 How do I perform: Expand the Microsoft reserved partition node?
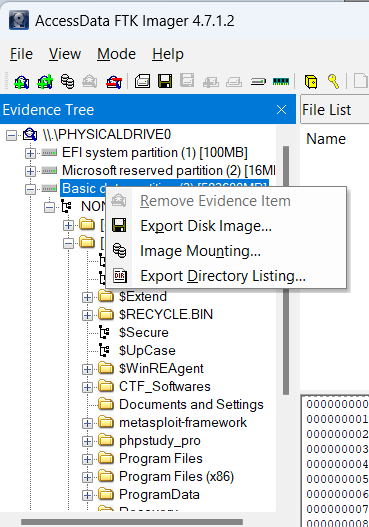[x=30, y=171]
